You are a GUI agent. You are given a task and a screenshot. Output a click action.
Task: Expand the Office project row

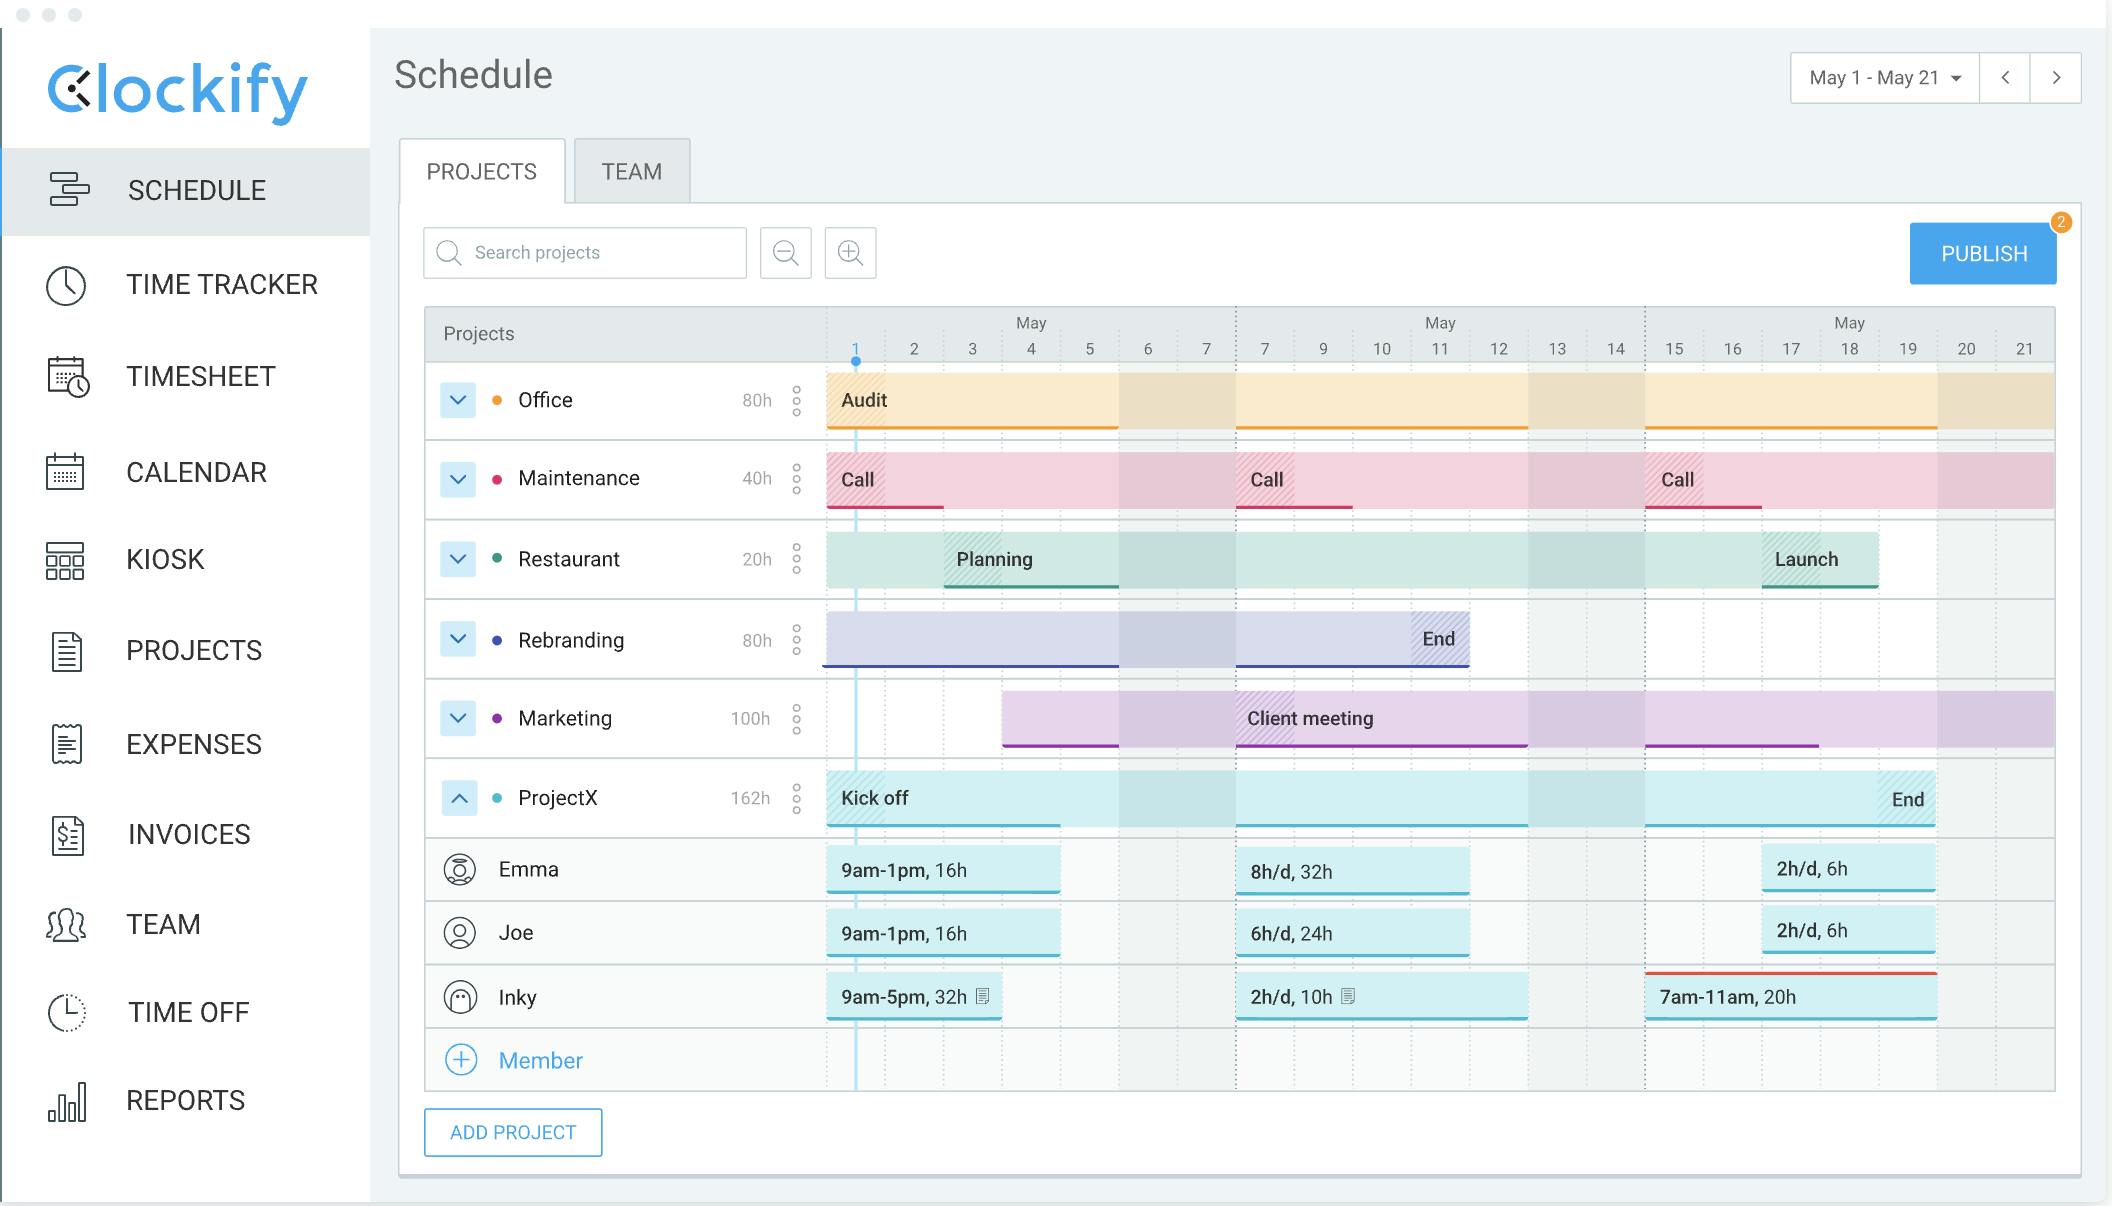click(458, 400)
